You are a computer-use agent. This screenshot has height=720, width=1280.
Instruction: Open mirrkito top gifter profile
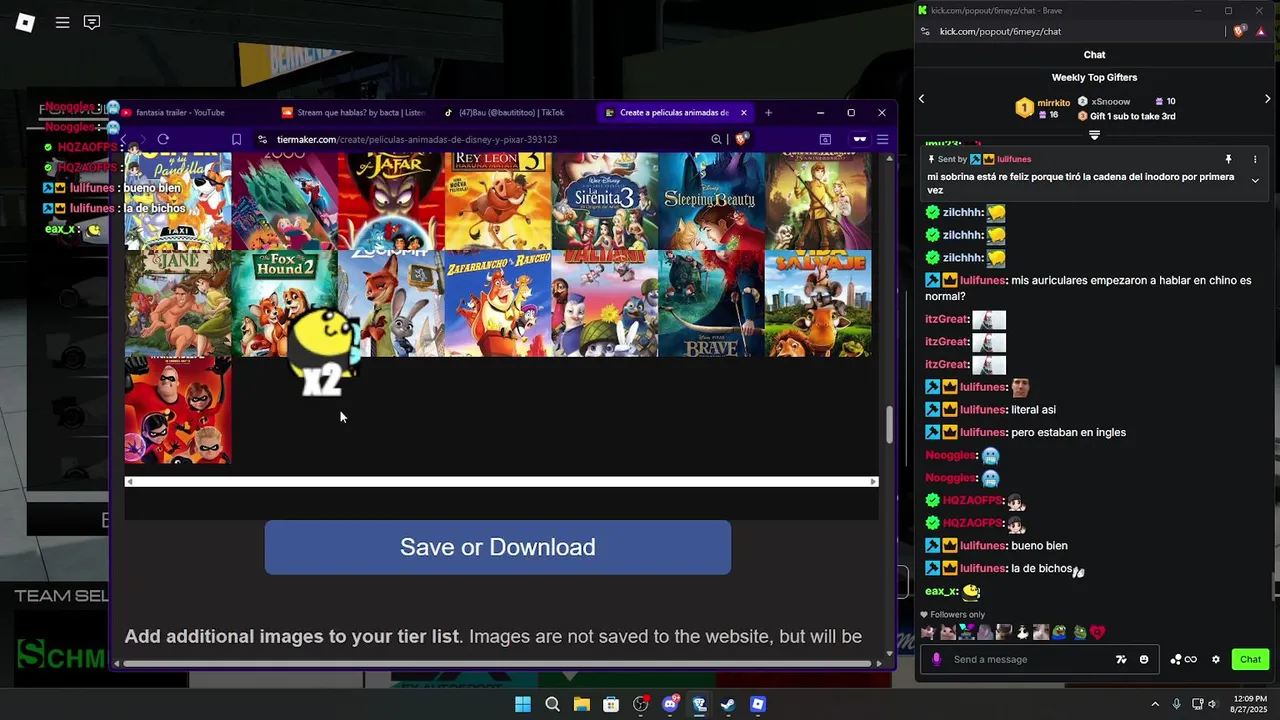1054,103
